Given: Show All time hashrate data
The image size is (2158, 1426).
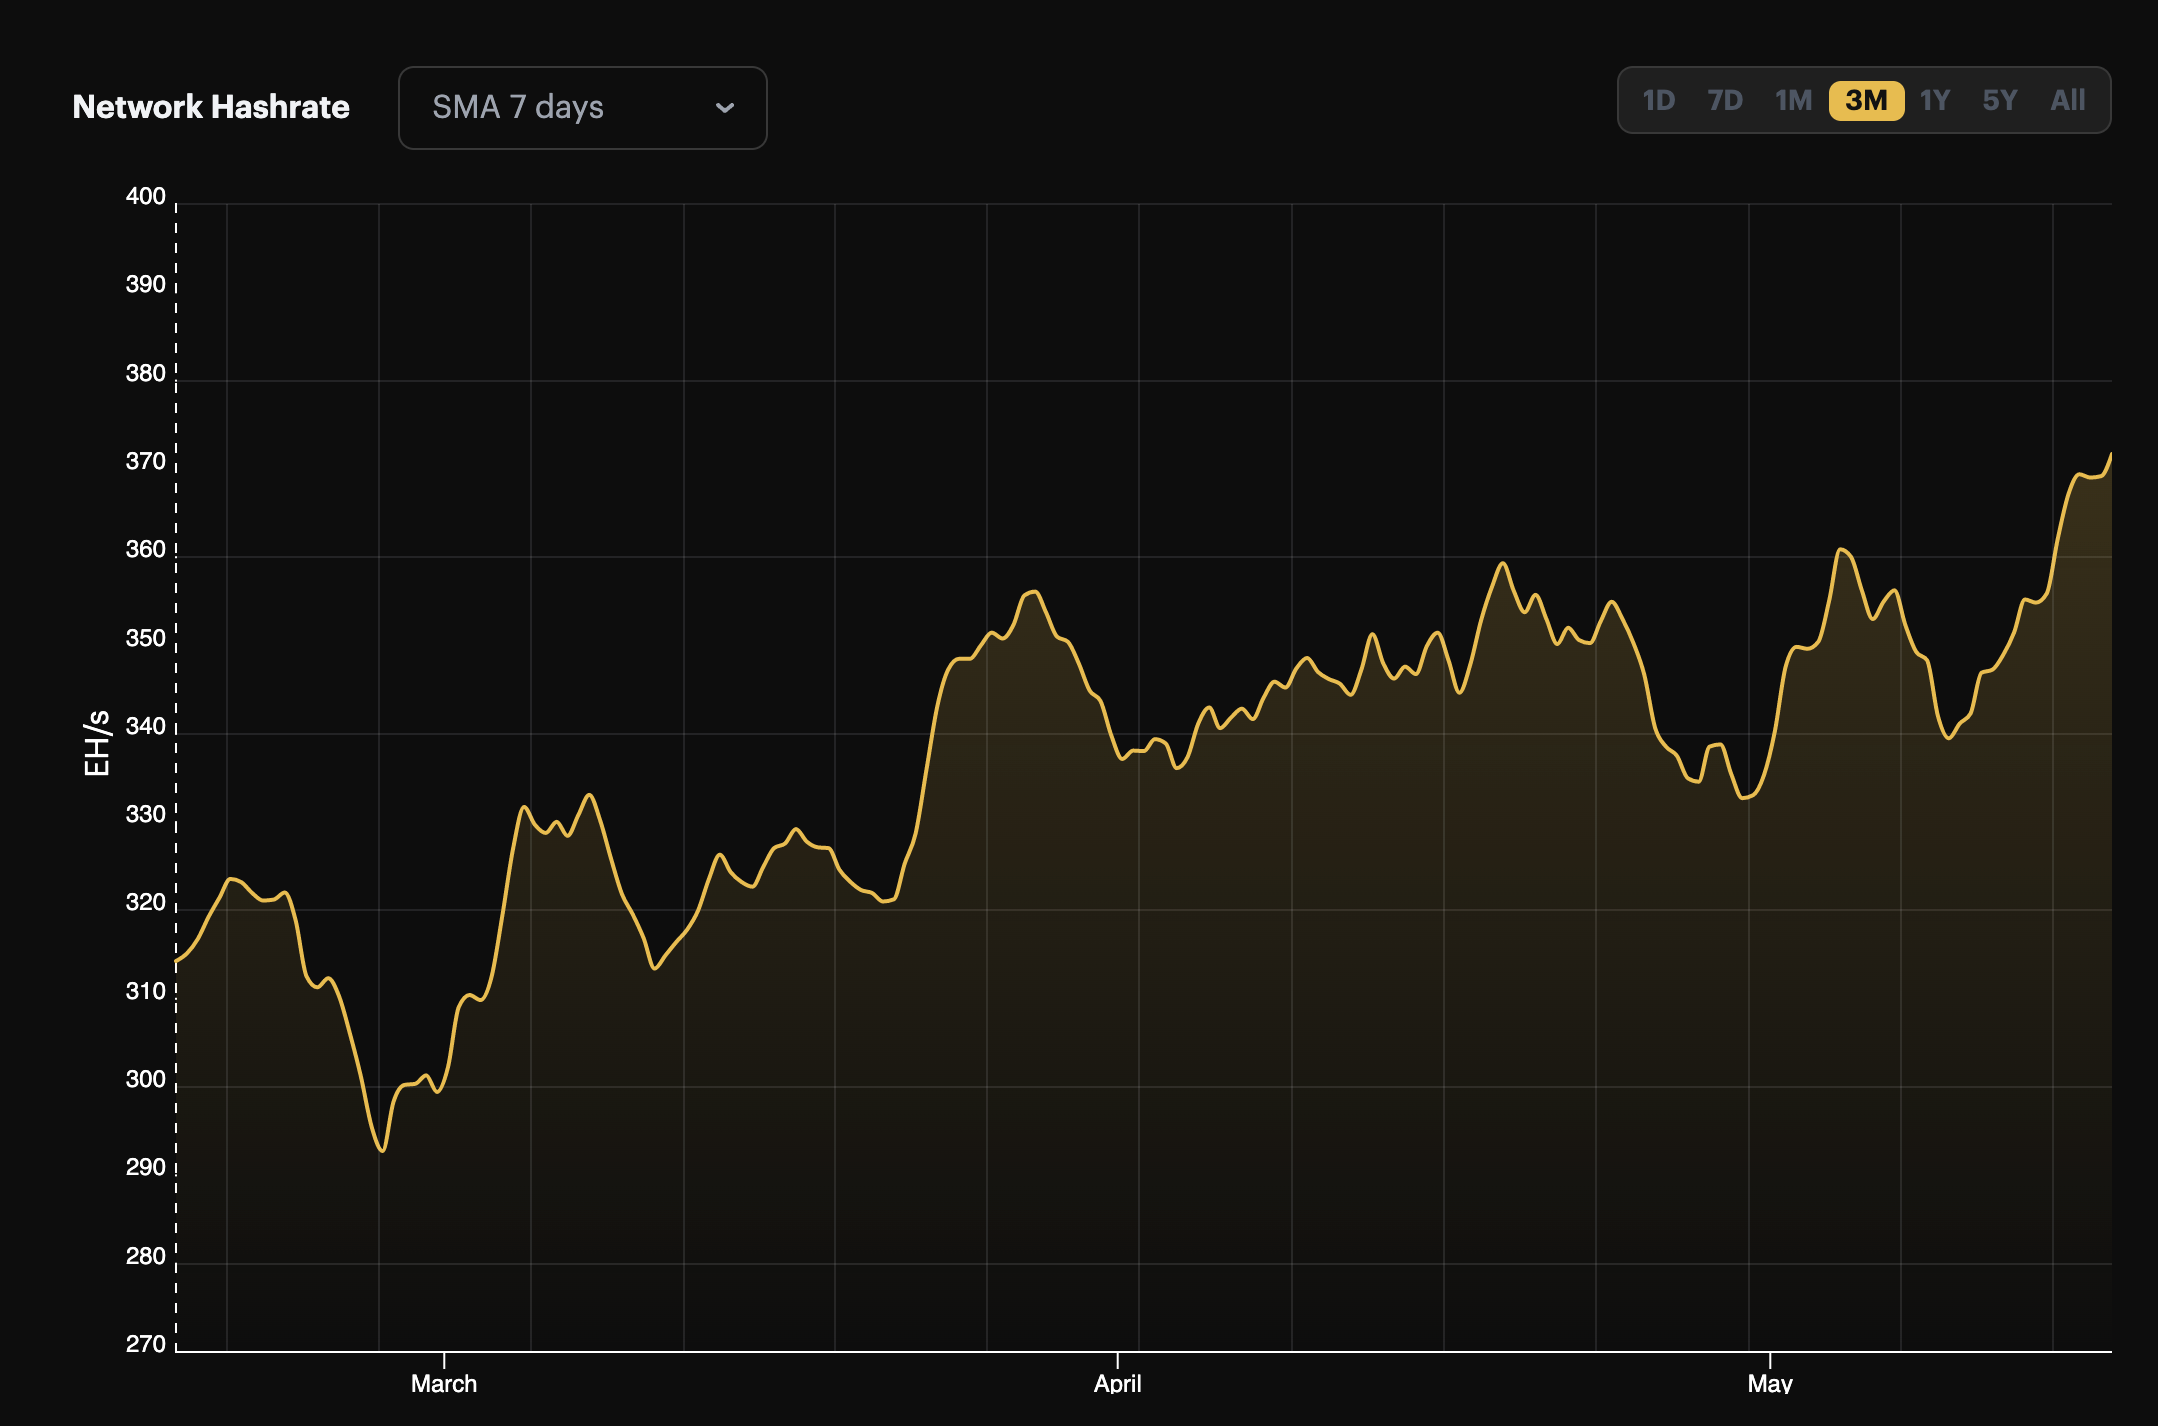Looking at the screenshot, I should pyautogui.click(x=2067, y=100).
